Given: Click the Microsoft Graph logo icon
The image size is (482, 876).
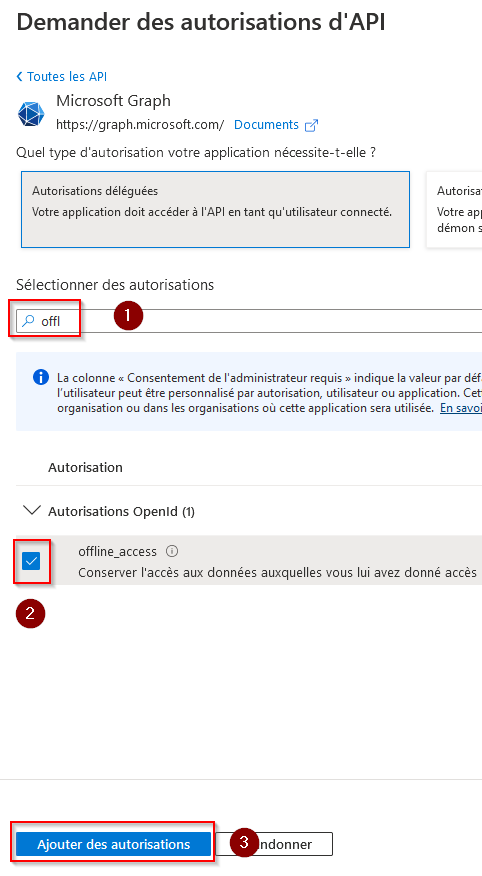Looking at the screenshot, I should point(31,114).
